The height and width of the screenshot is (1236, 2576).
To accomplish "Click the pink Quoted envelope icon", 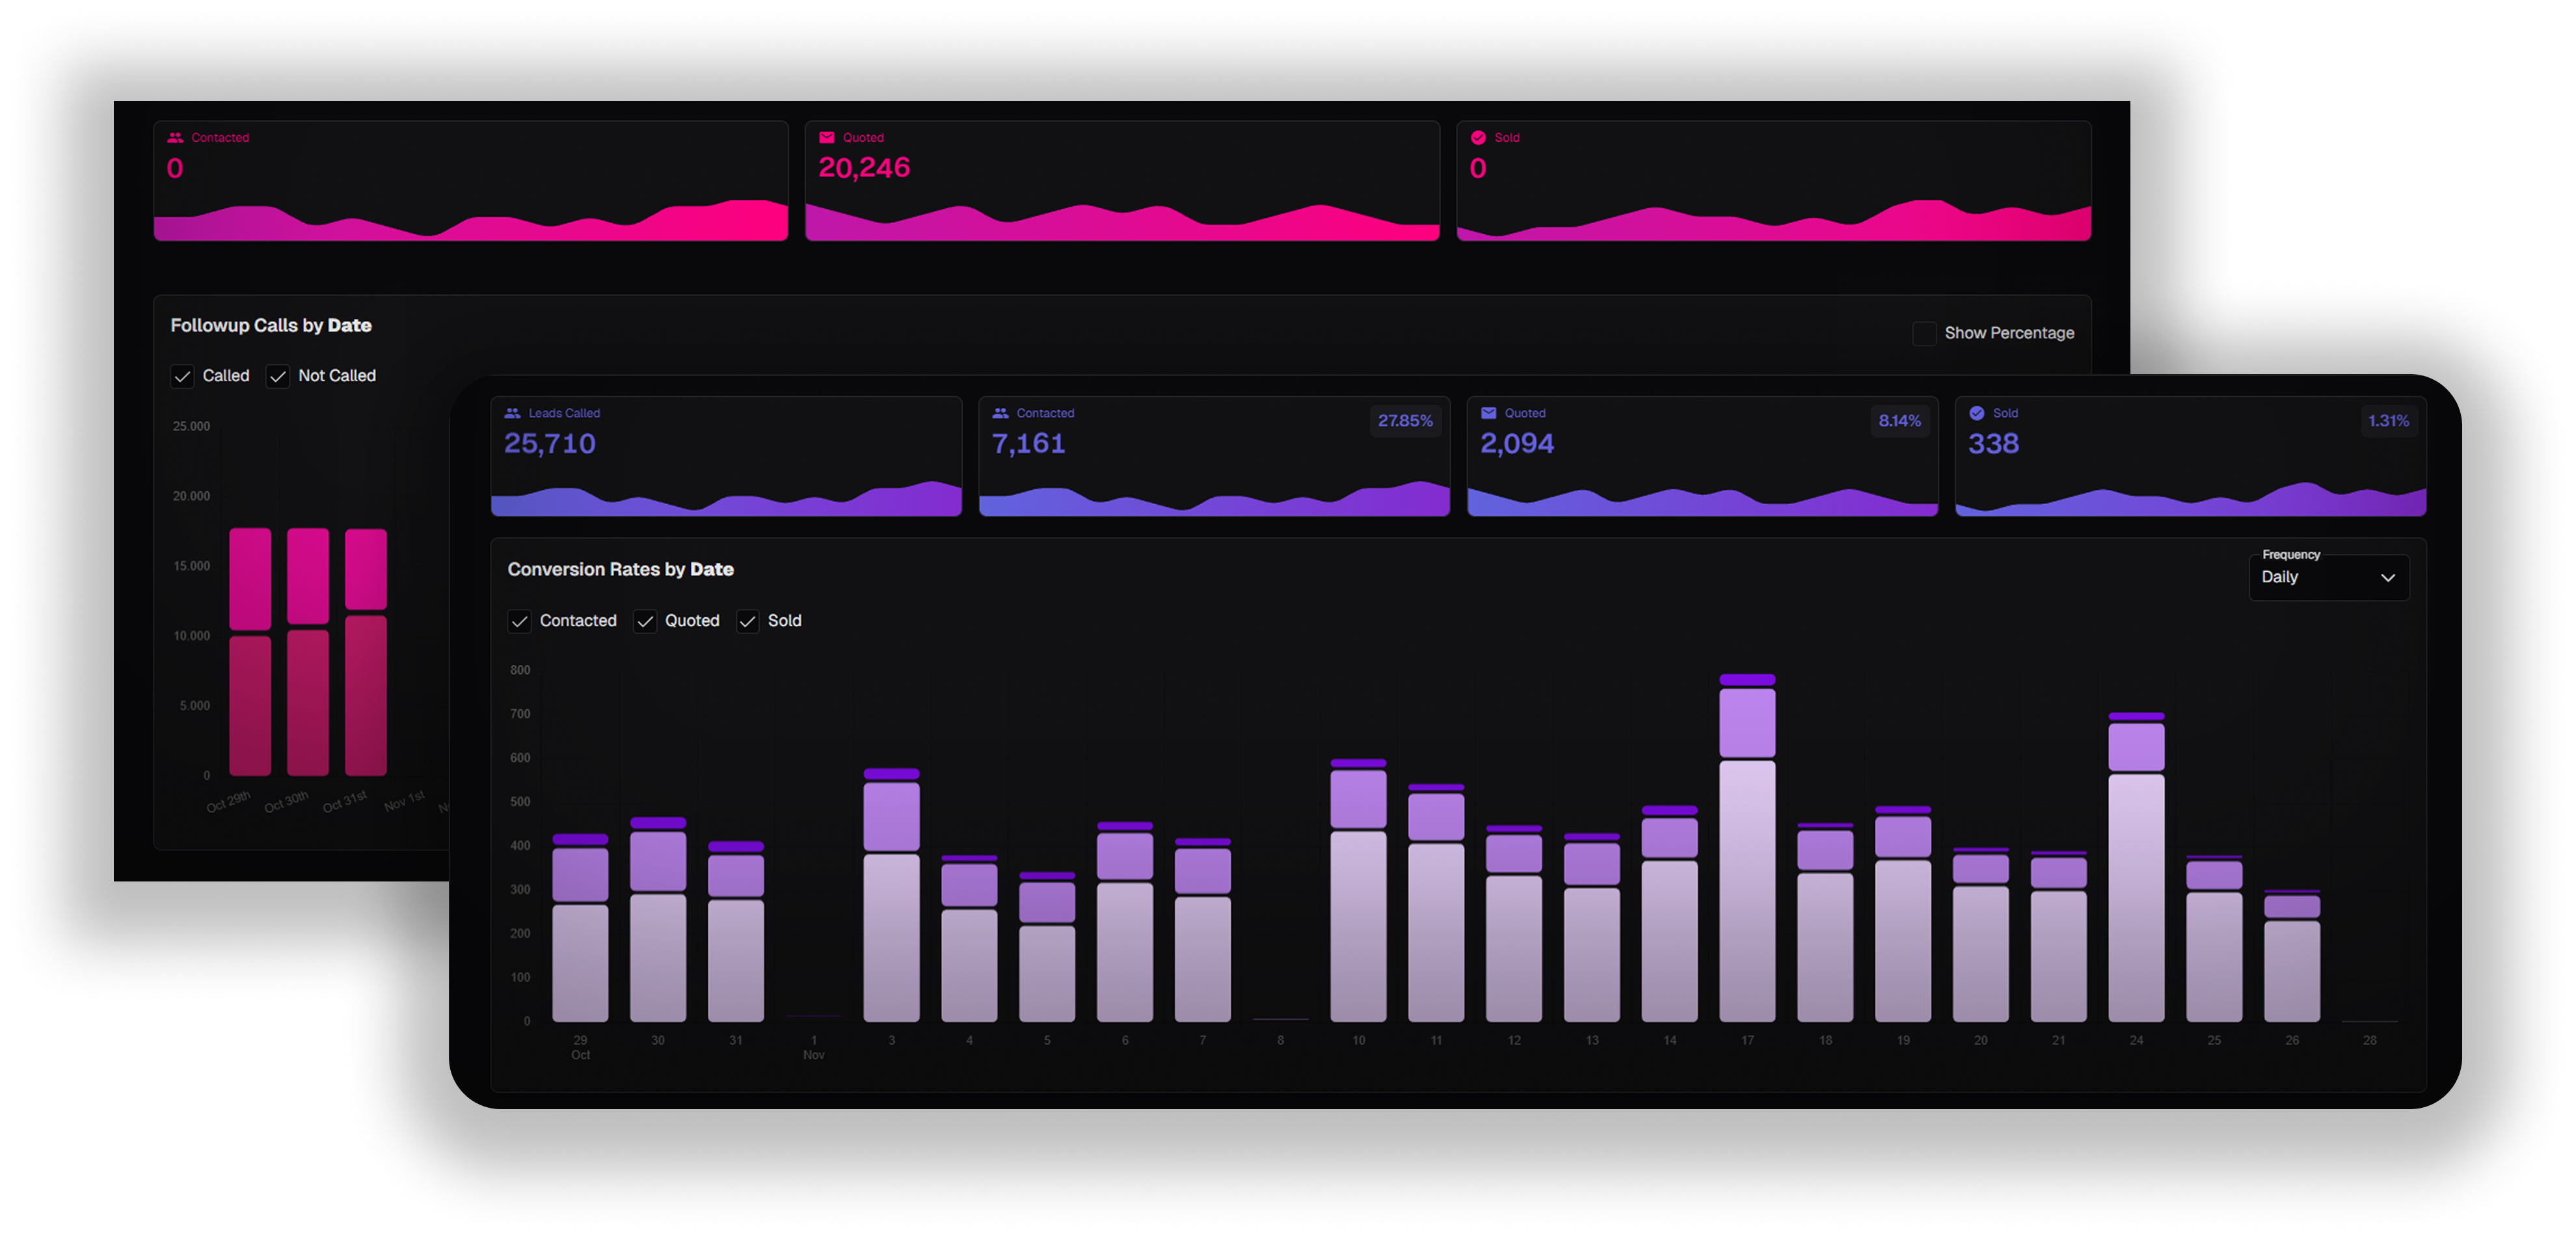I will 827,138.
